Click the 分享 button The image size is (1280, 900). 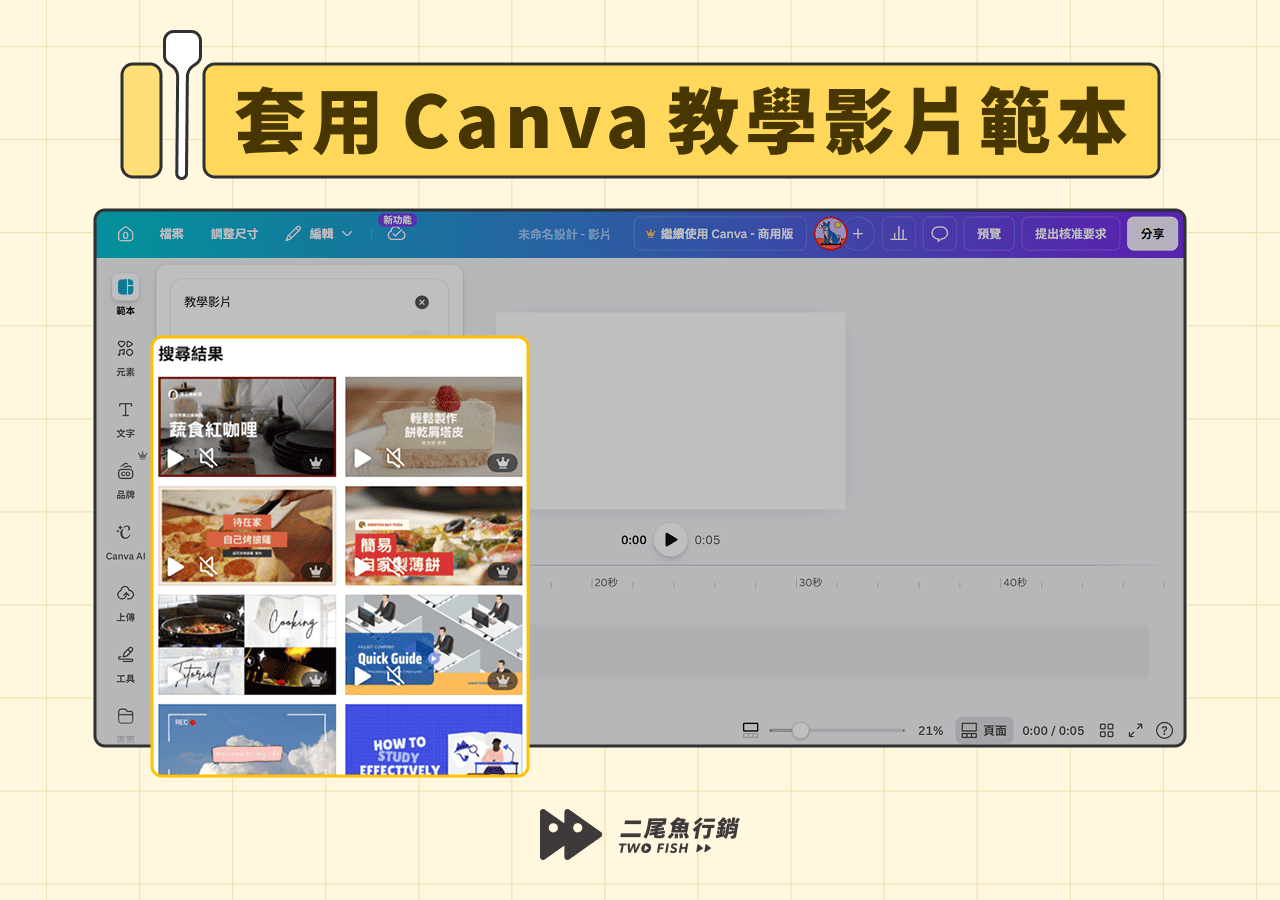(1152, 234)
